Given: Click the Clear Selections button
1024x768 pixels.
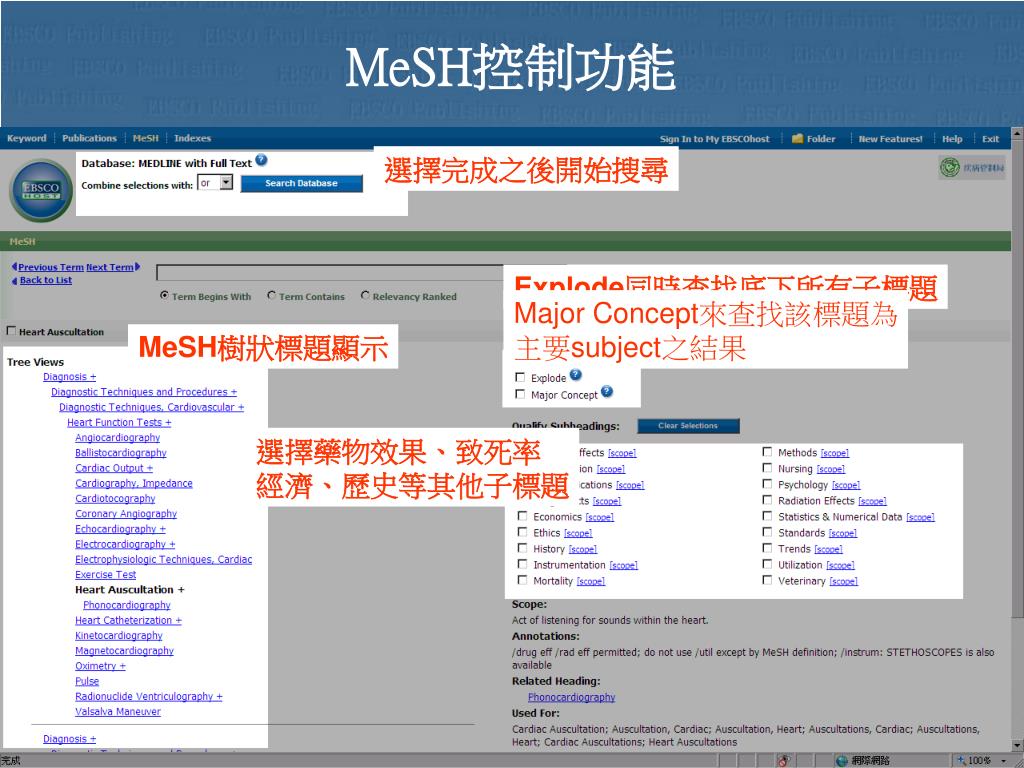Looking at the screenshot, I should click(x=688, y=426).
